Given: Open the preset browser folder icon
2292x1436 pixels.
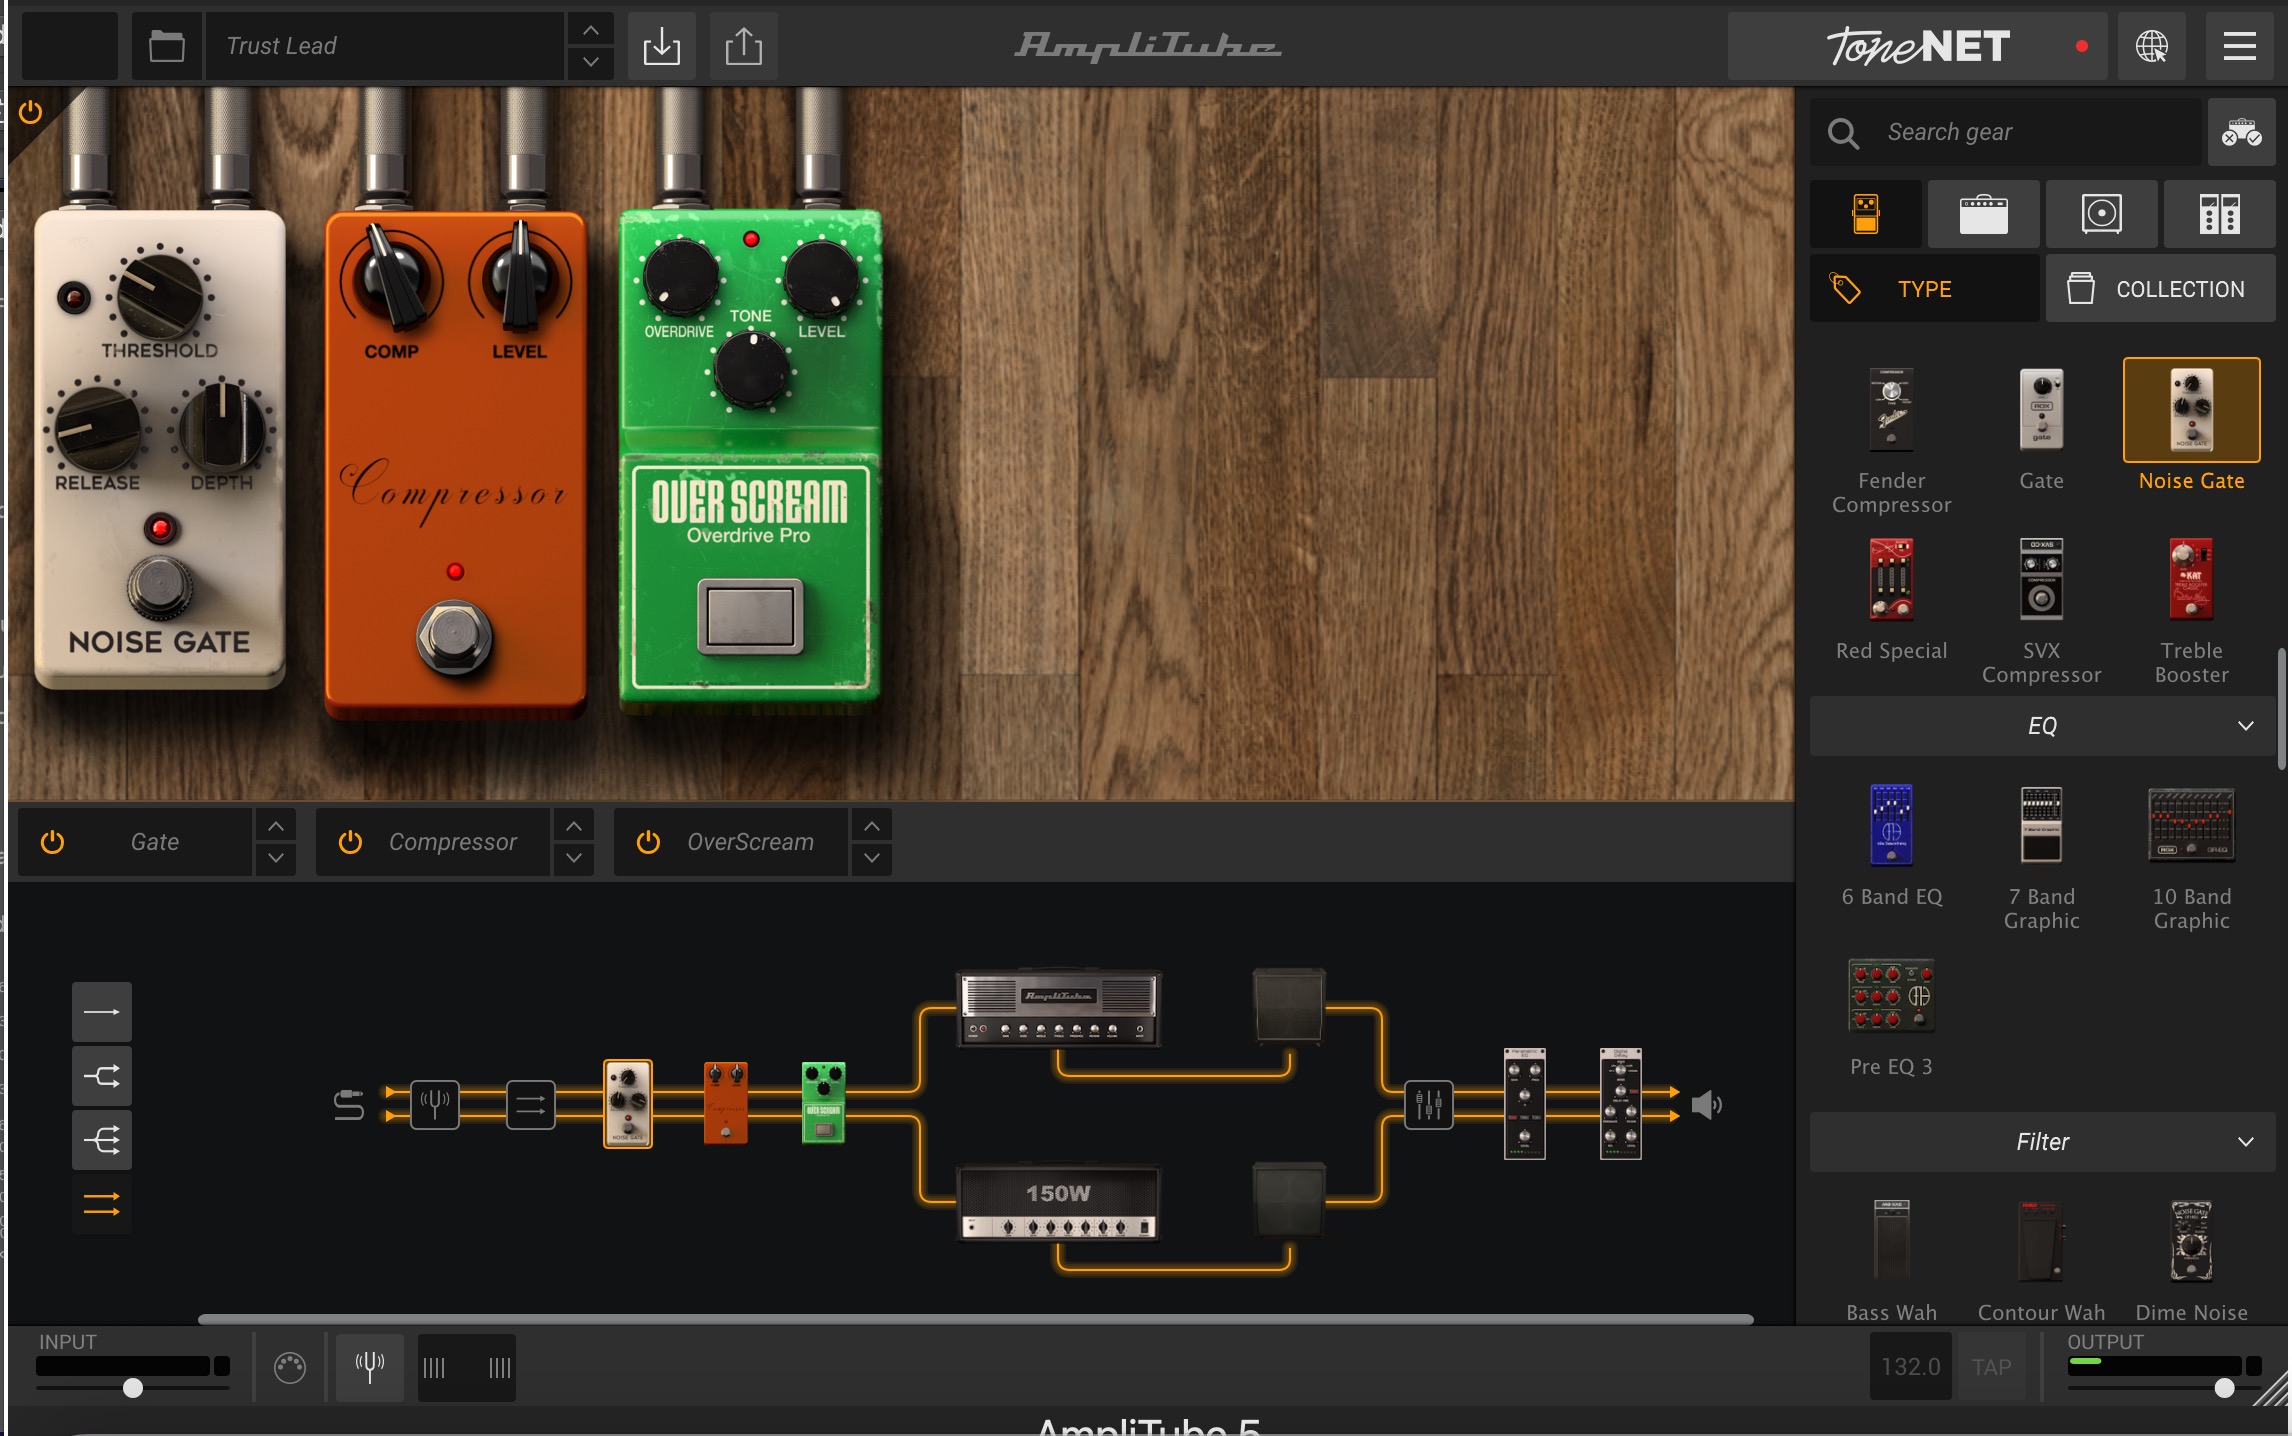Looking at the screenshot, I should tap(167, 46).
